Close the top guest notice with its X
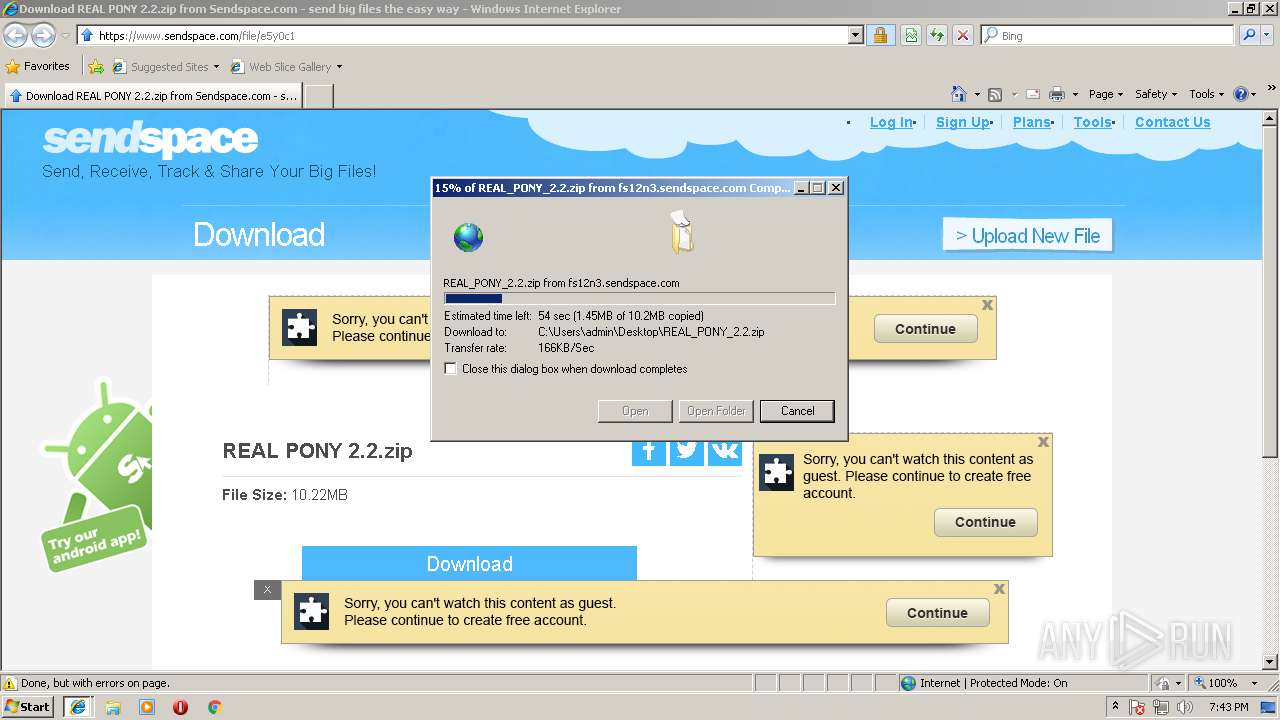The image size is (1280, 720). coord(987,305)
